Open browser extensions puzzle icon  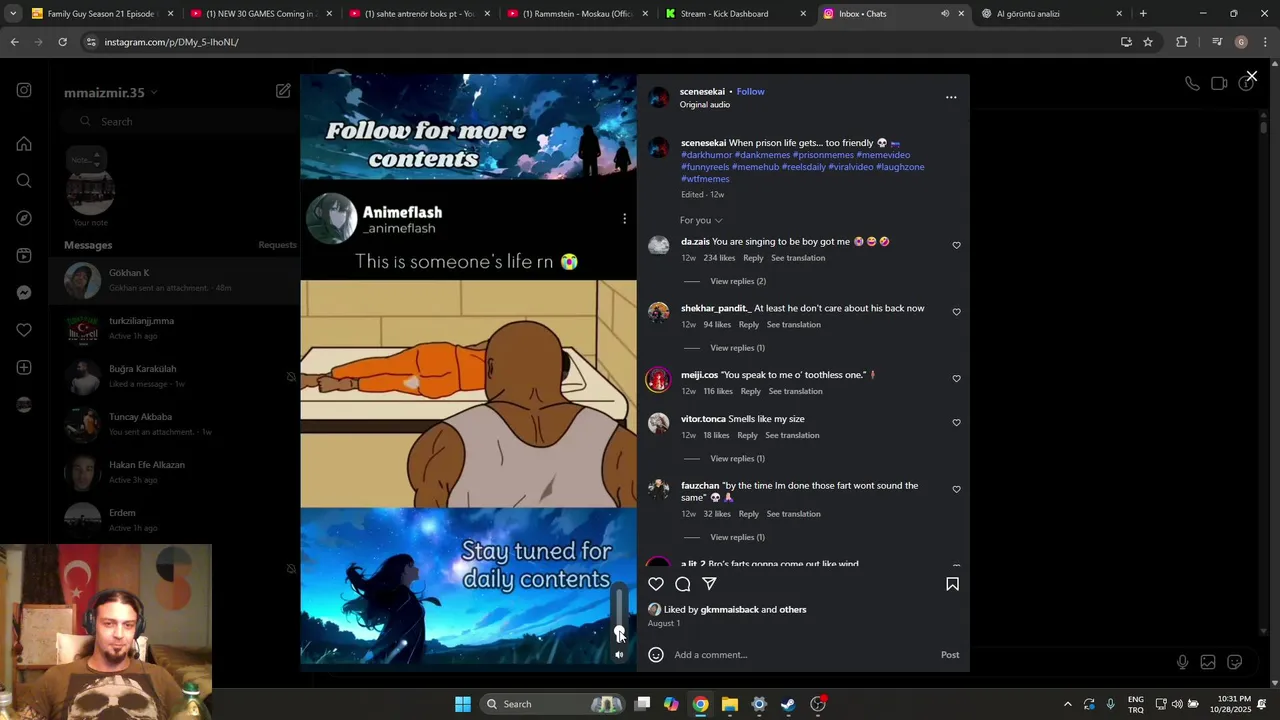[1182, 42]
